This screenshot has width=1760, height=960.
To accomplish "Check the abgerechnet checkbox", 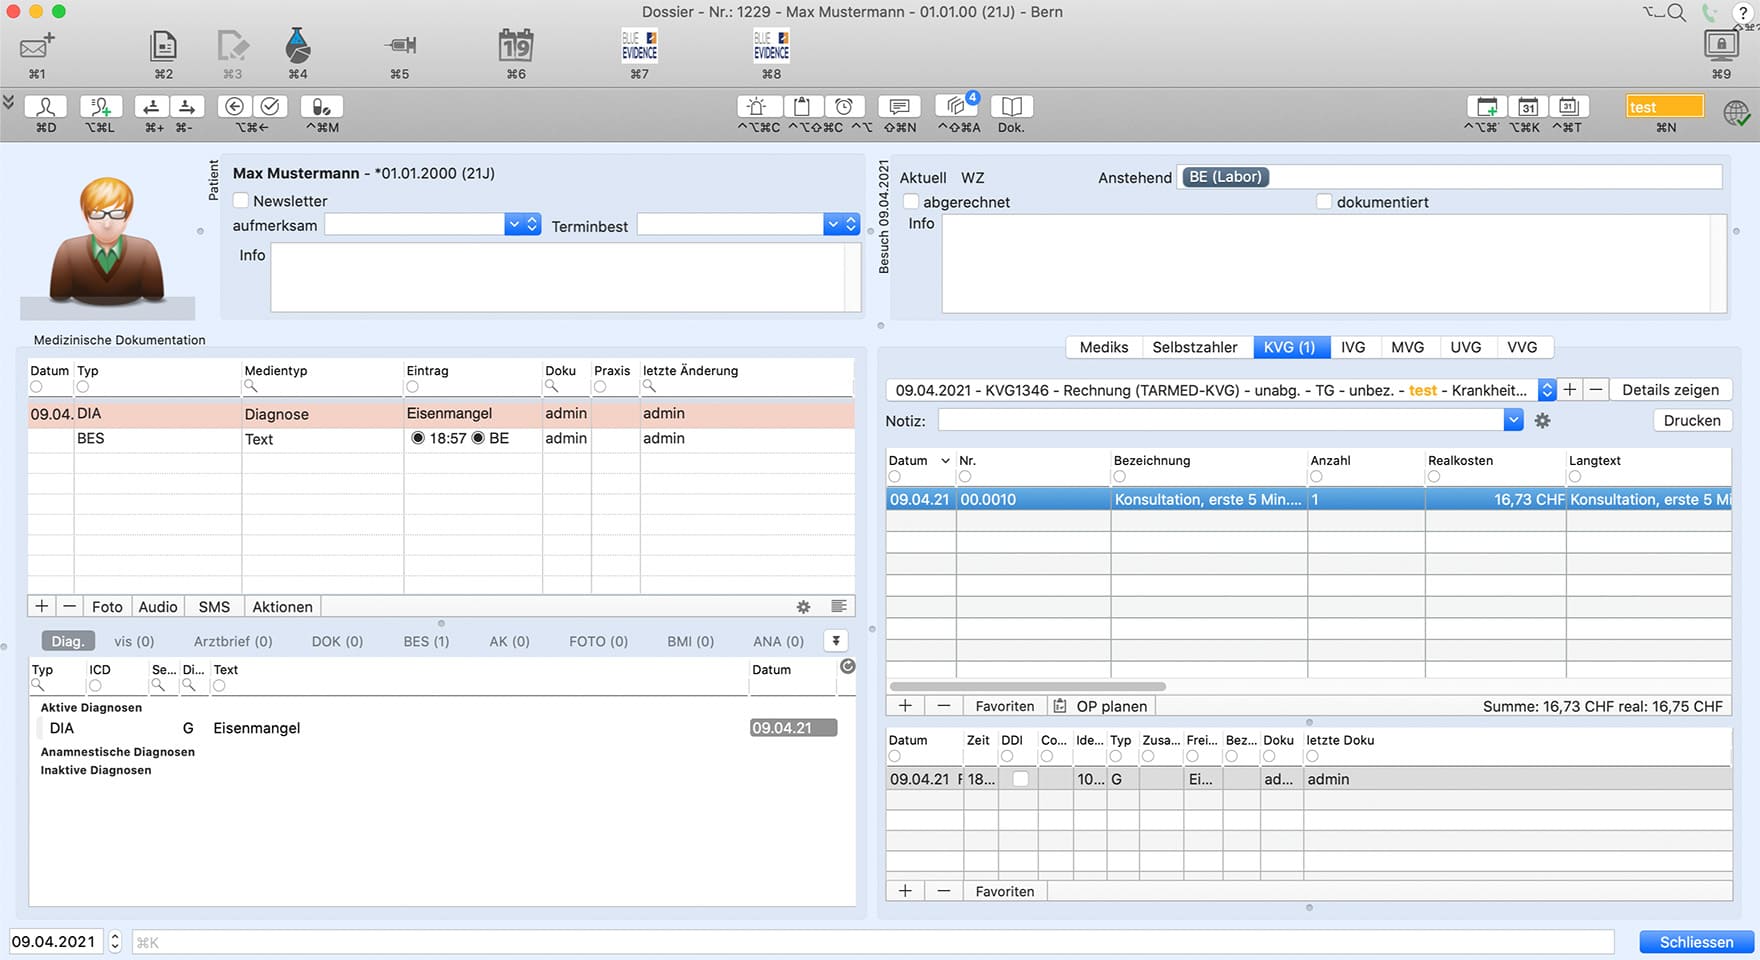I will (x=911, y=201).
